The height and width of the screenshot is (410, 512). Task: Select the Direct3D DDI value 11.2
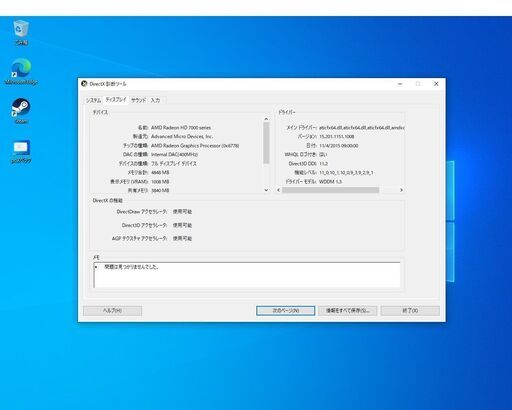[x=323, y=164]
